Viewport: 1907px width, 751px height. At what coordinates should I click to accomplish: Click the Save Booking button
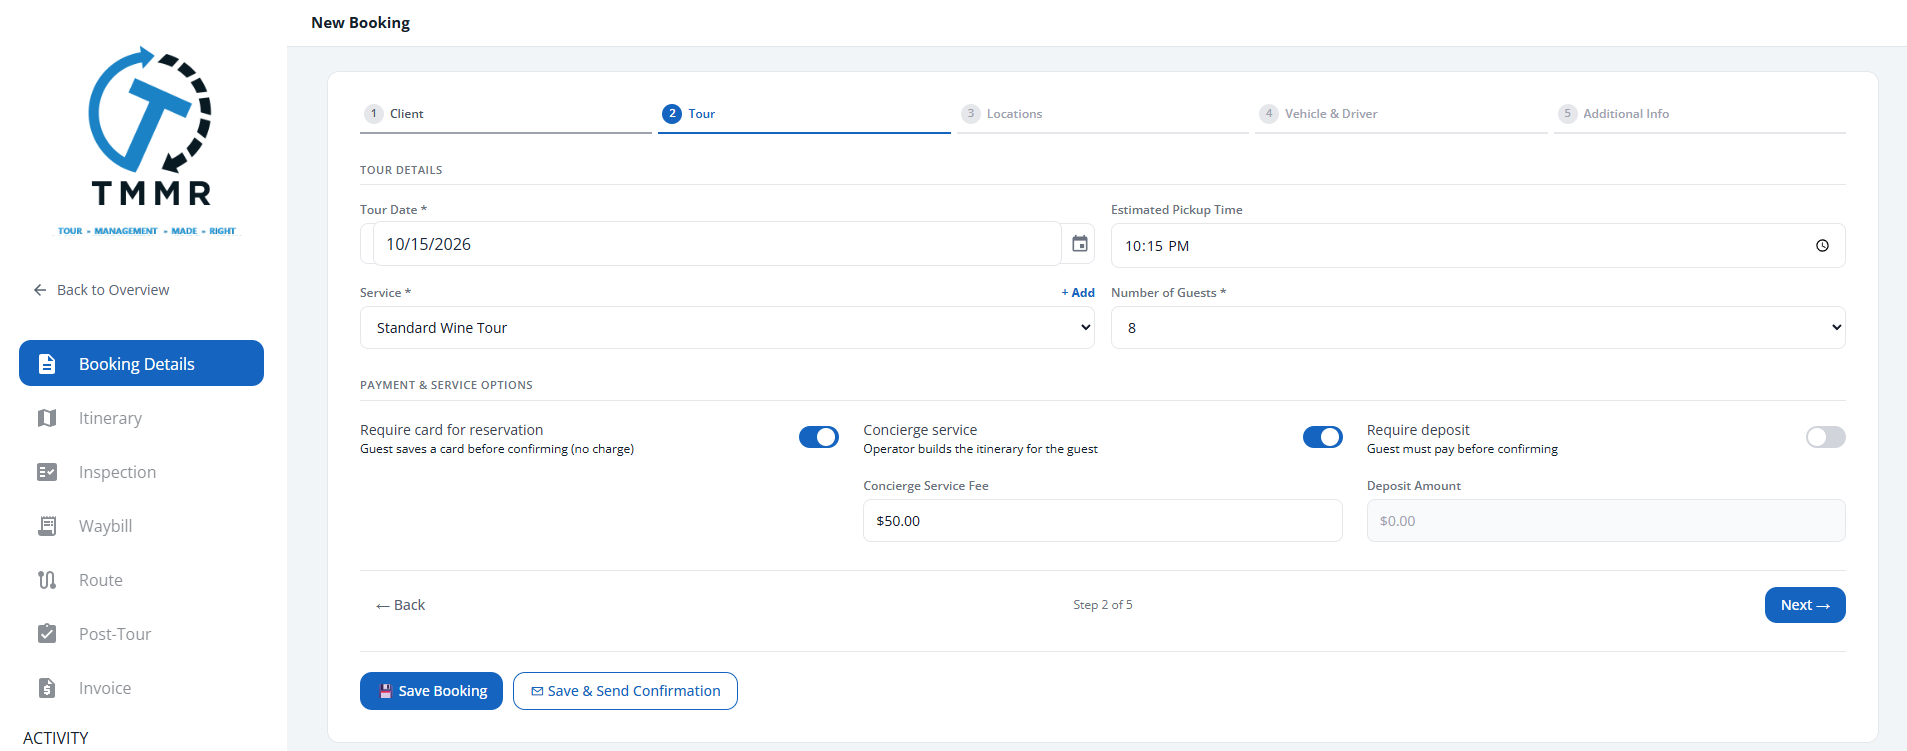tap(431, 691)
